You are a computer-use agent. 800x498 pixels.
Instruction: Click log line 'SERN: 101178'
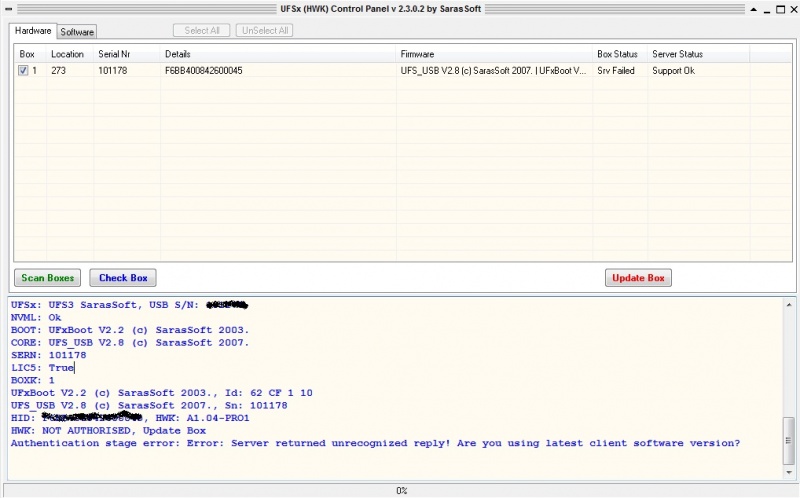(x=48, y=355)
